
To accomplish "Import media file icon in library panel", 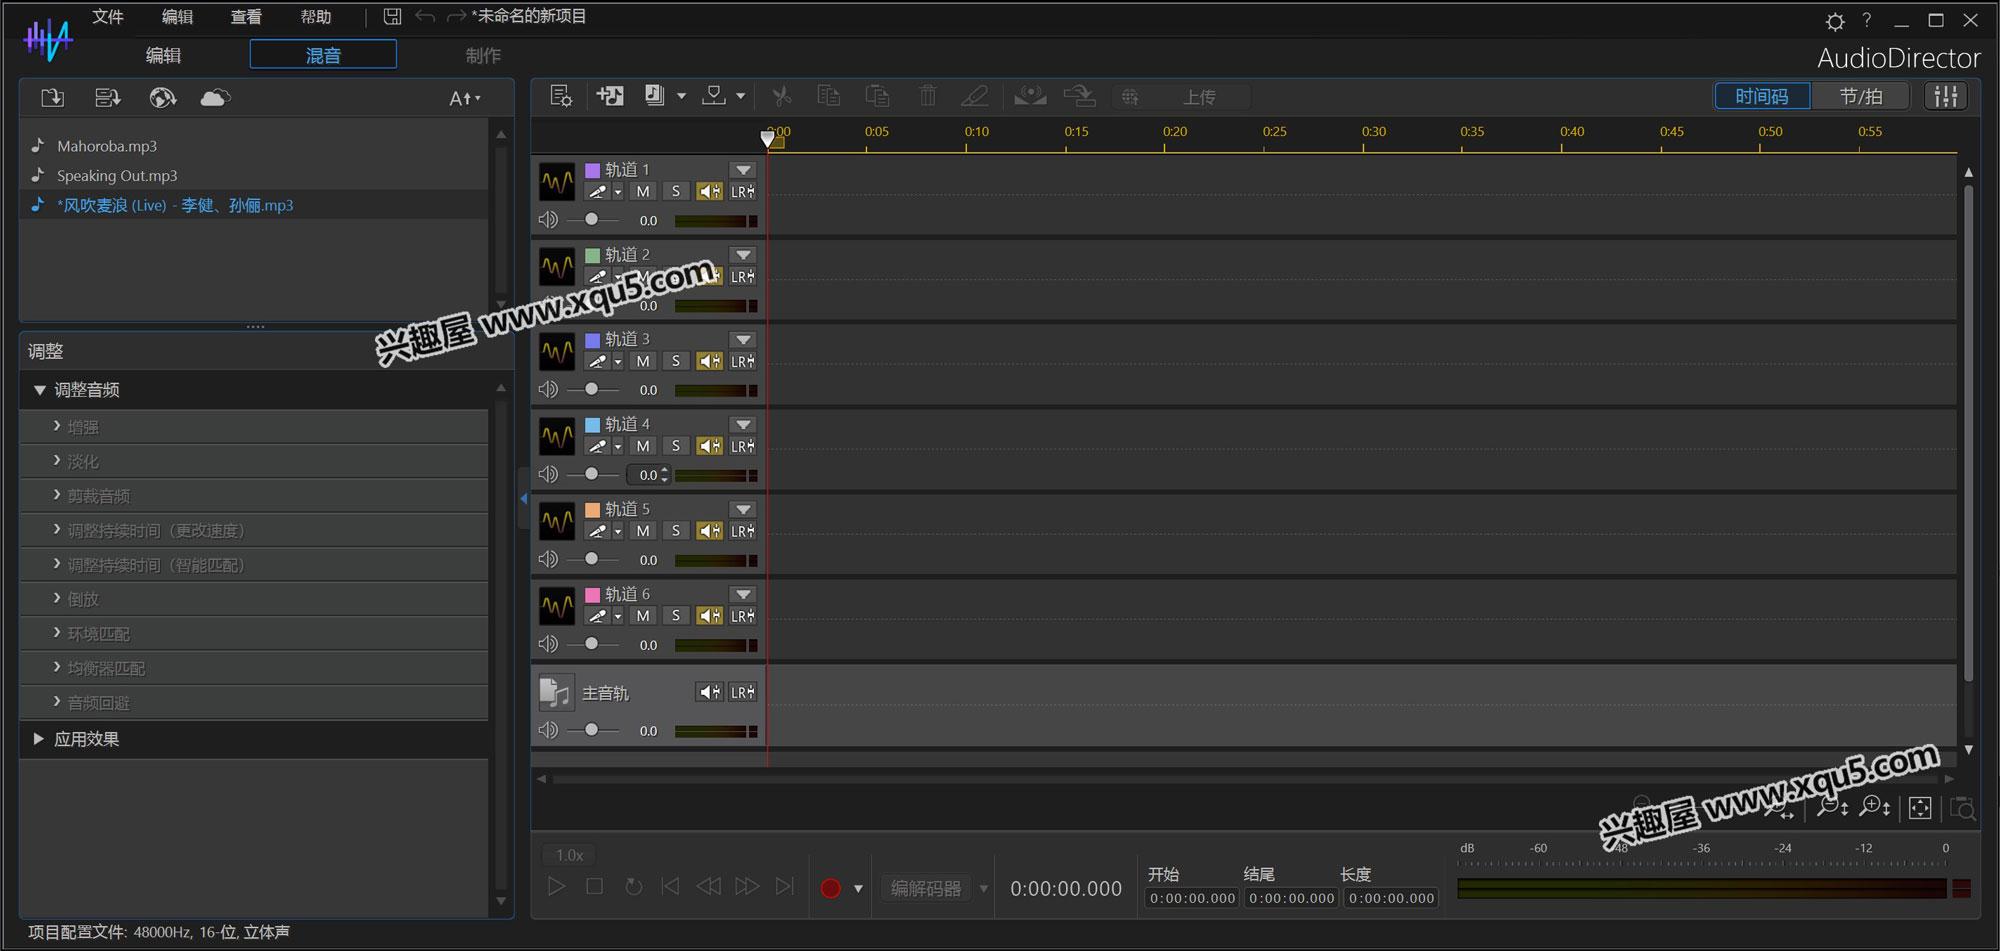I will 52,97.
